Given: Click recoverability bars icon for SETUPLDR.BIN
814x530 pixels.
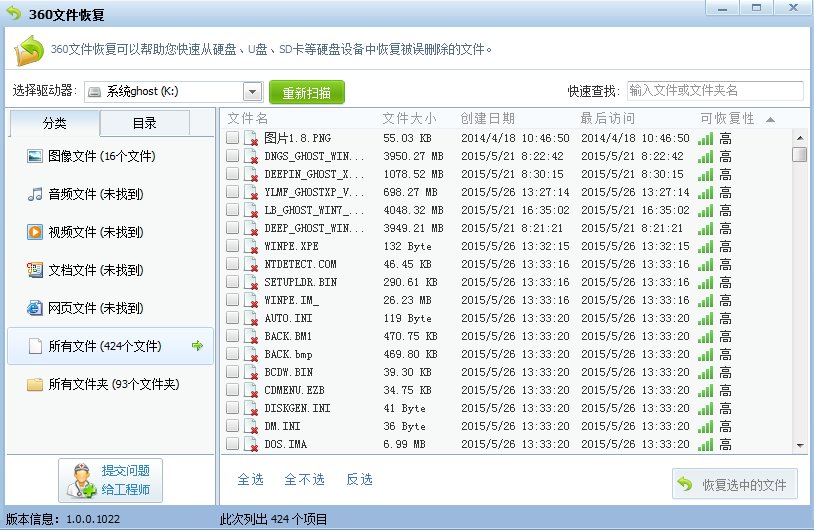Looking at the screenshot, I should tap(706, 282).
